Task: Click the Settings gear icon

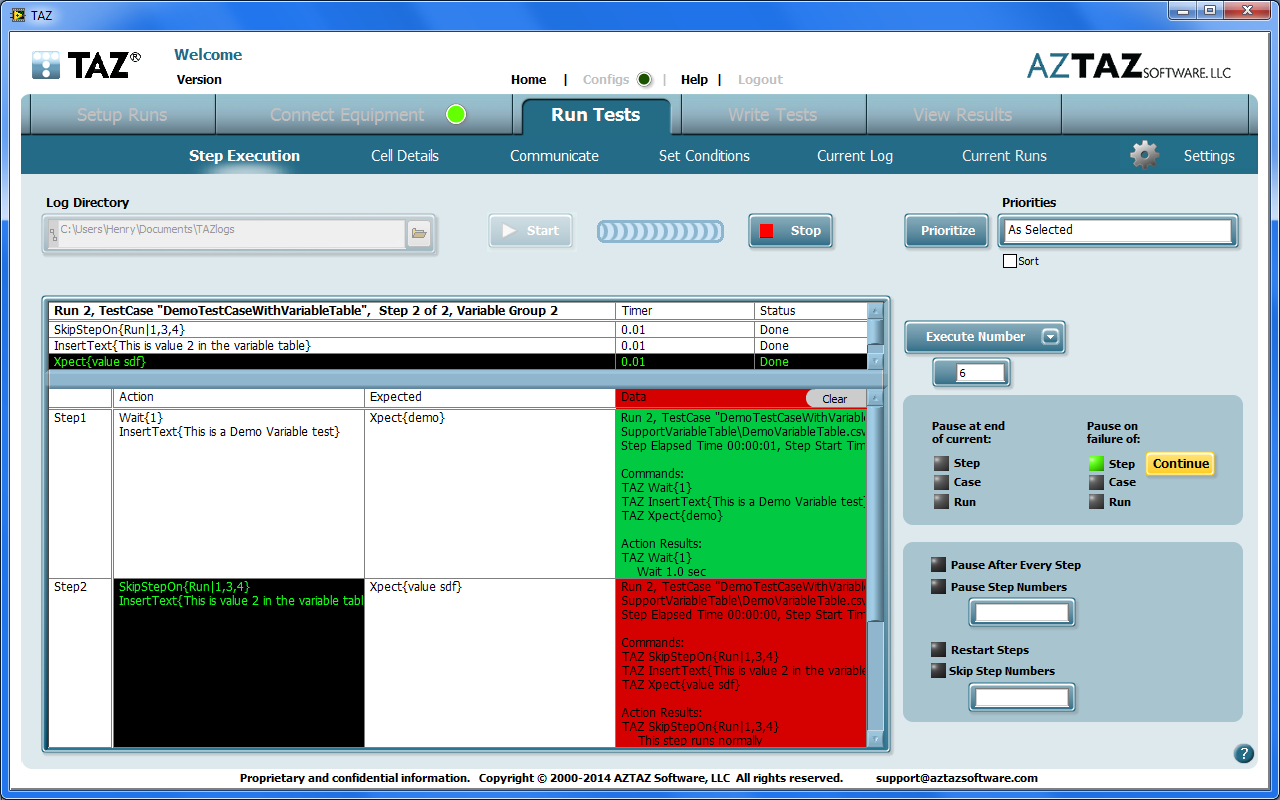Action: tap(1144, 155)
